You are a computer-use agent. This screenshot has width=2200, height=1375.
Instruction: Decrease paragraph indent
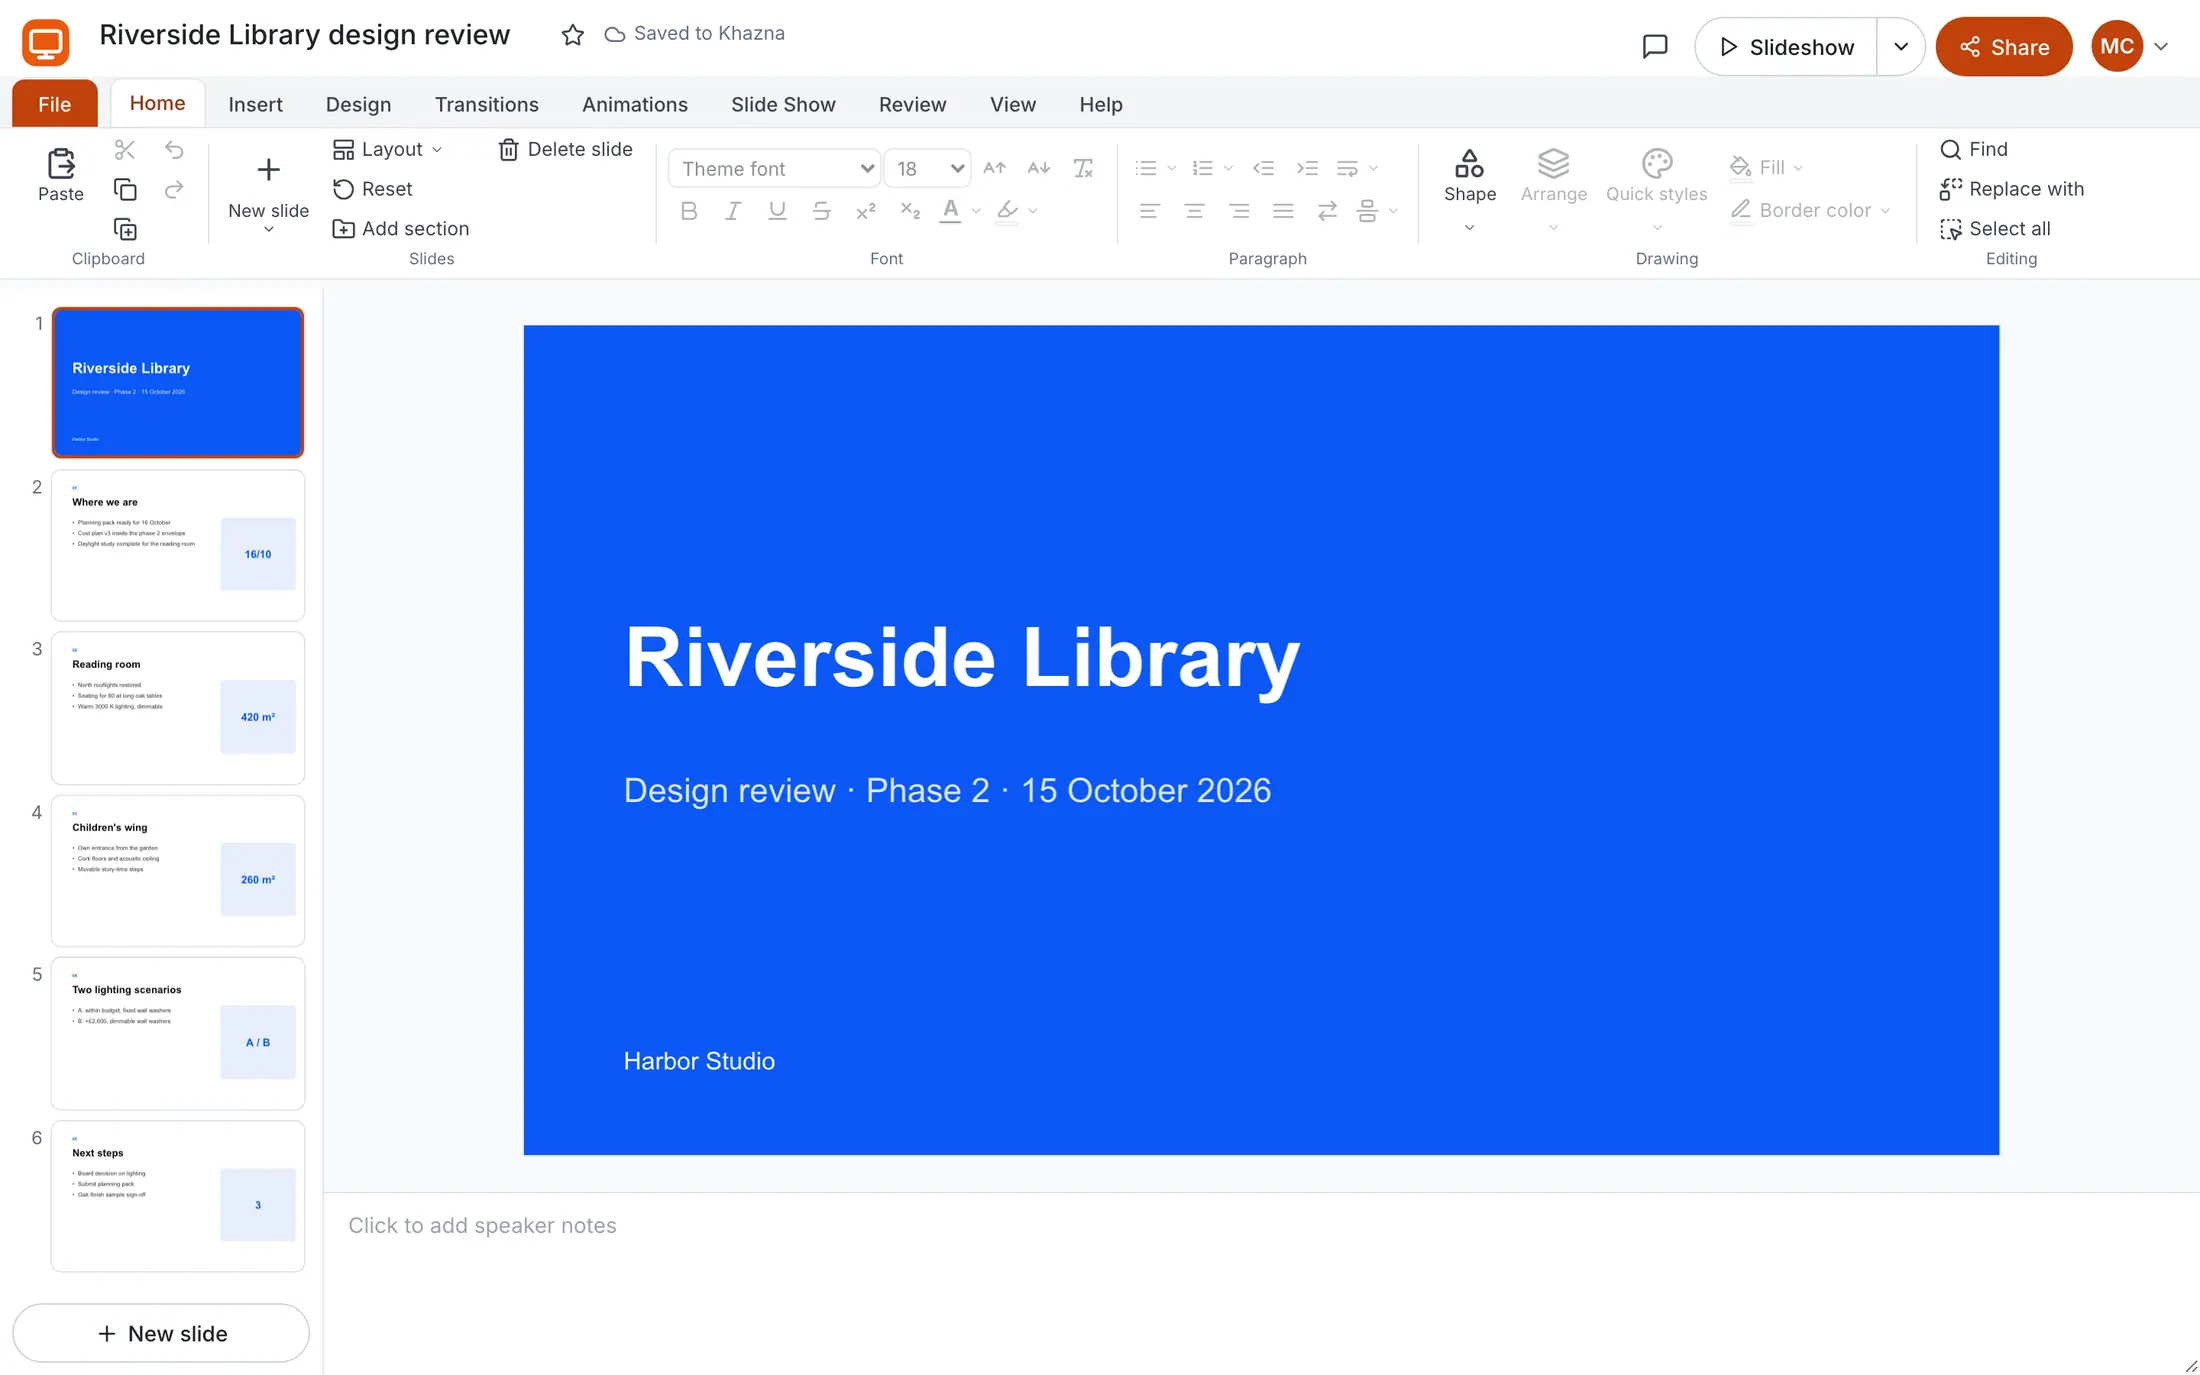pos(1263,168)
